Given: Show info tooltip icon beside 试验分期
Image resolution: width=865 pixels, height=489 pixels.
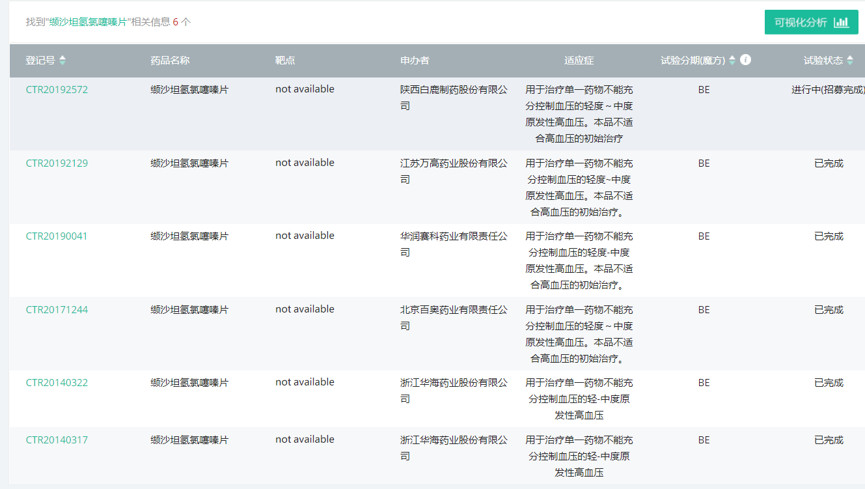Looking at the screenshot, I should coord(745,60).
